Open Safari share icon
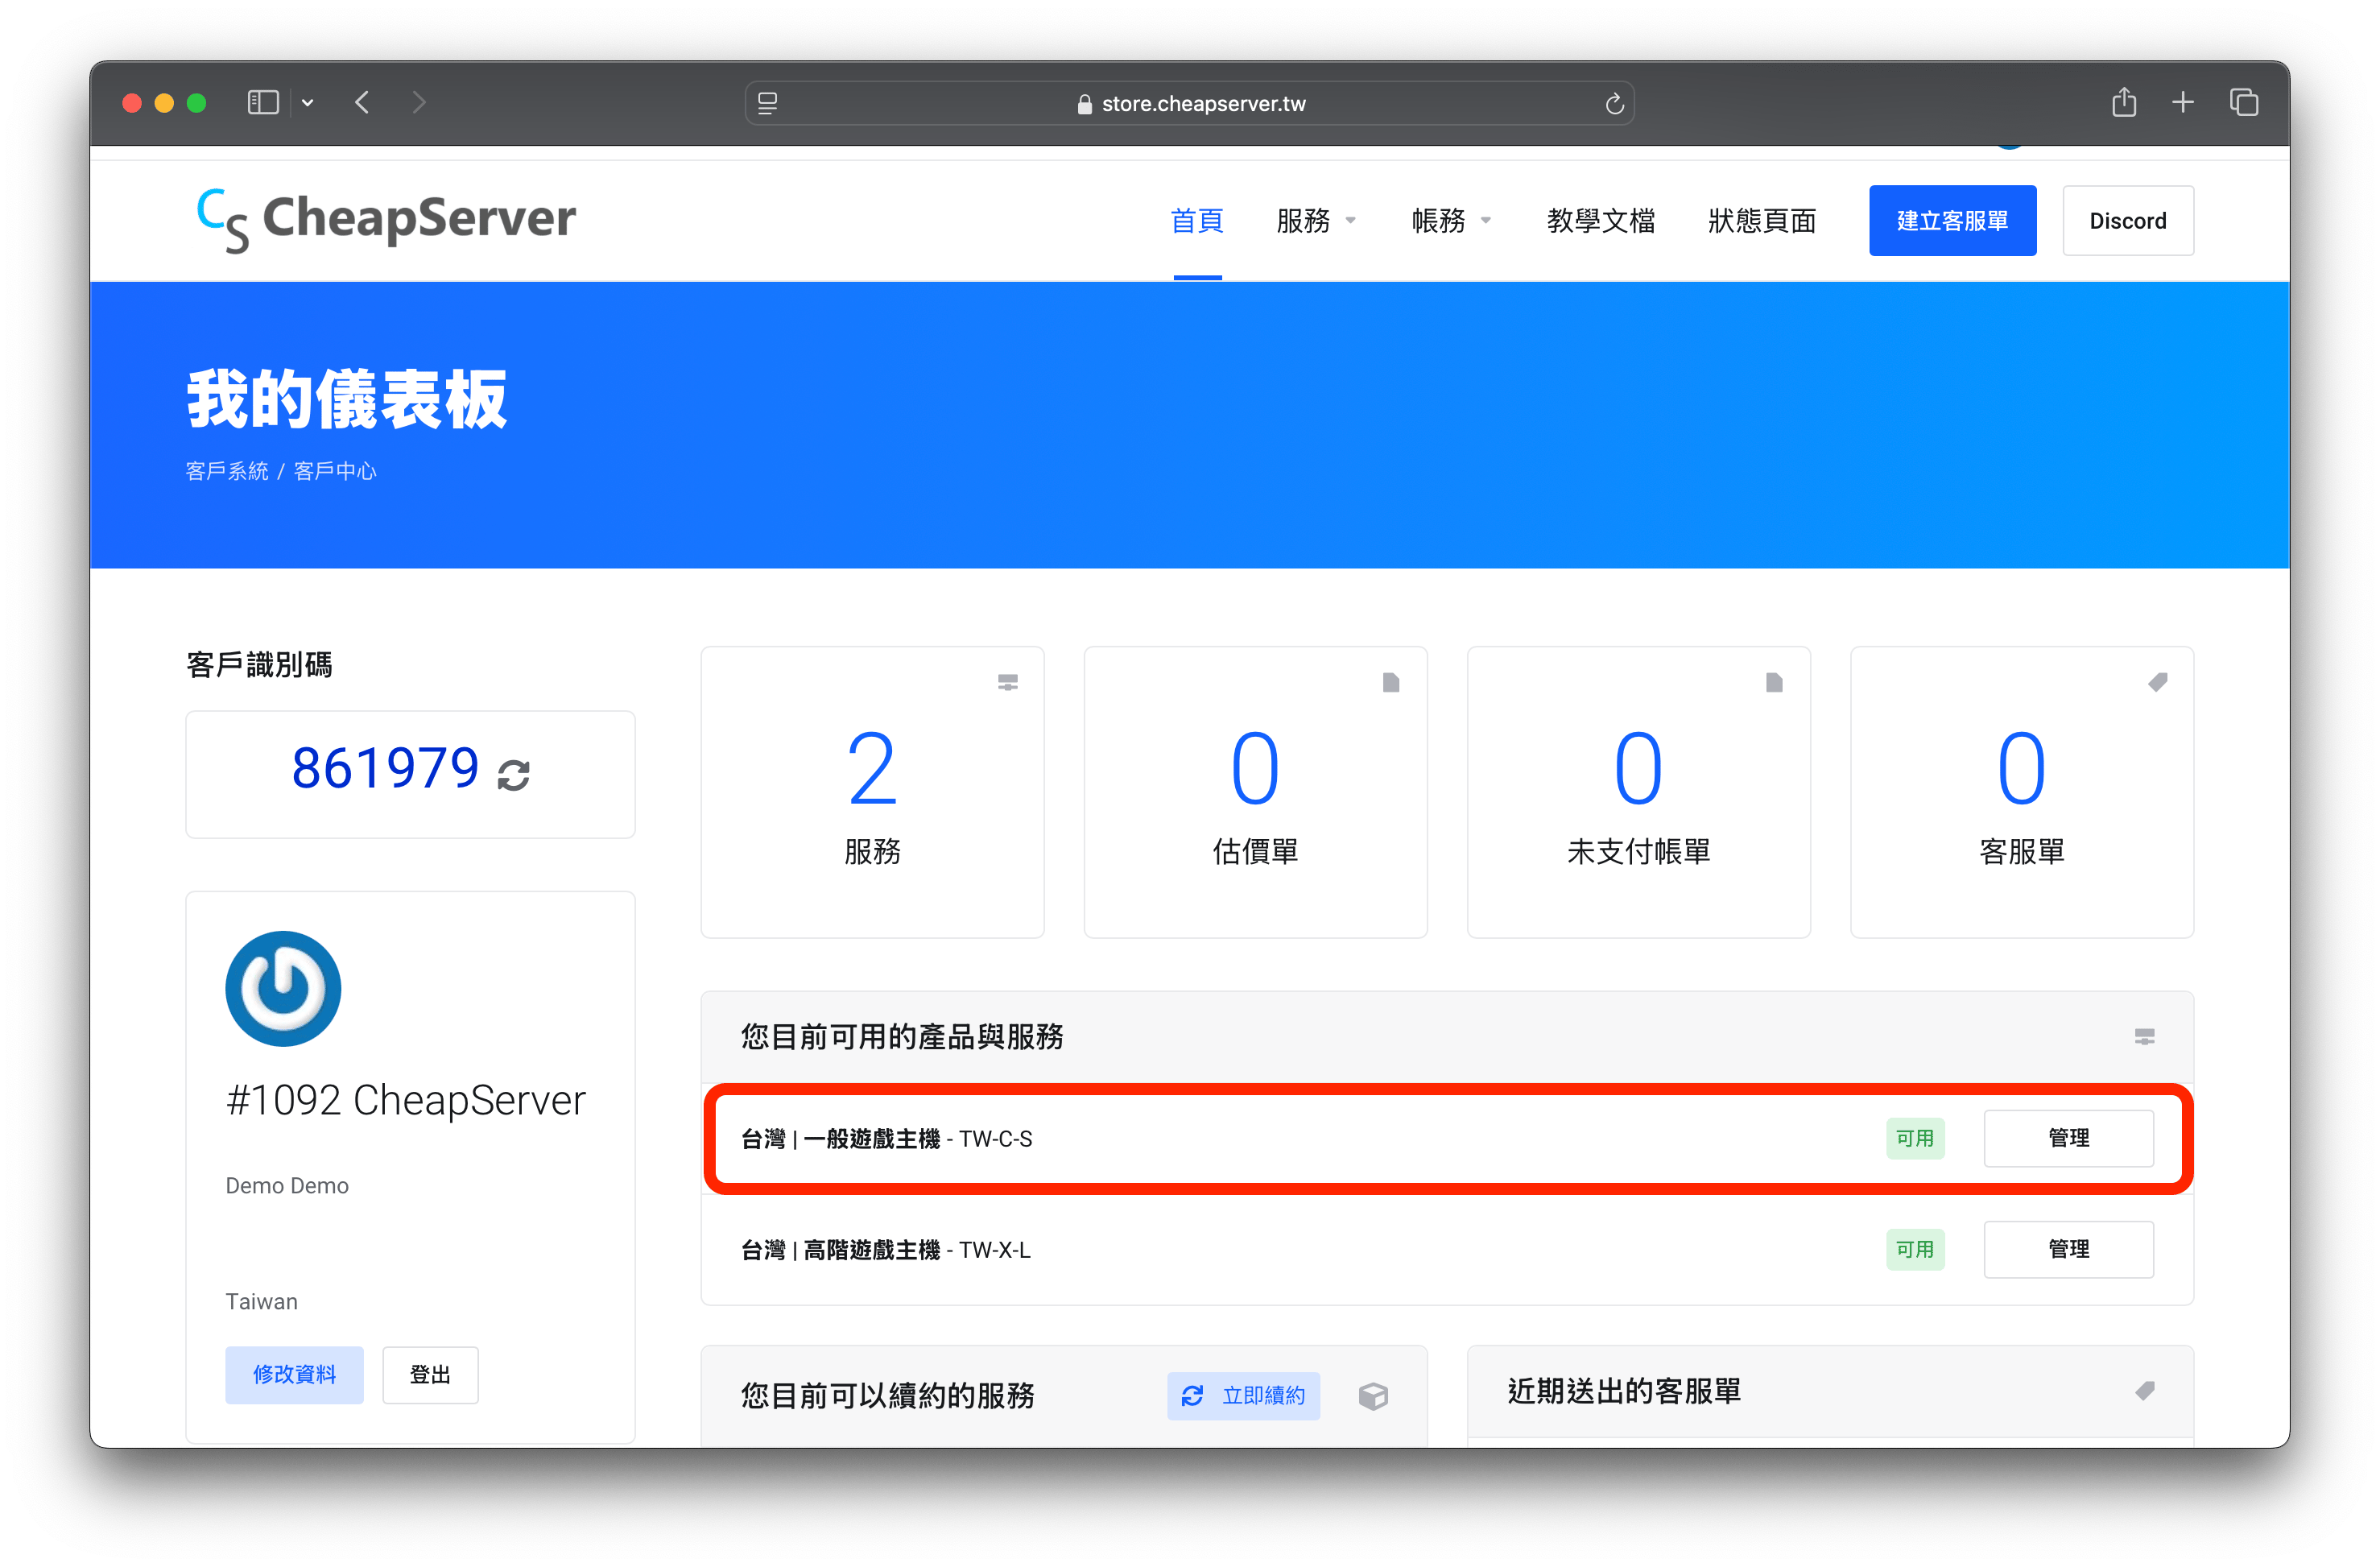 (x=2123, y=103)
